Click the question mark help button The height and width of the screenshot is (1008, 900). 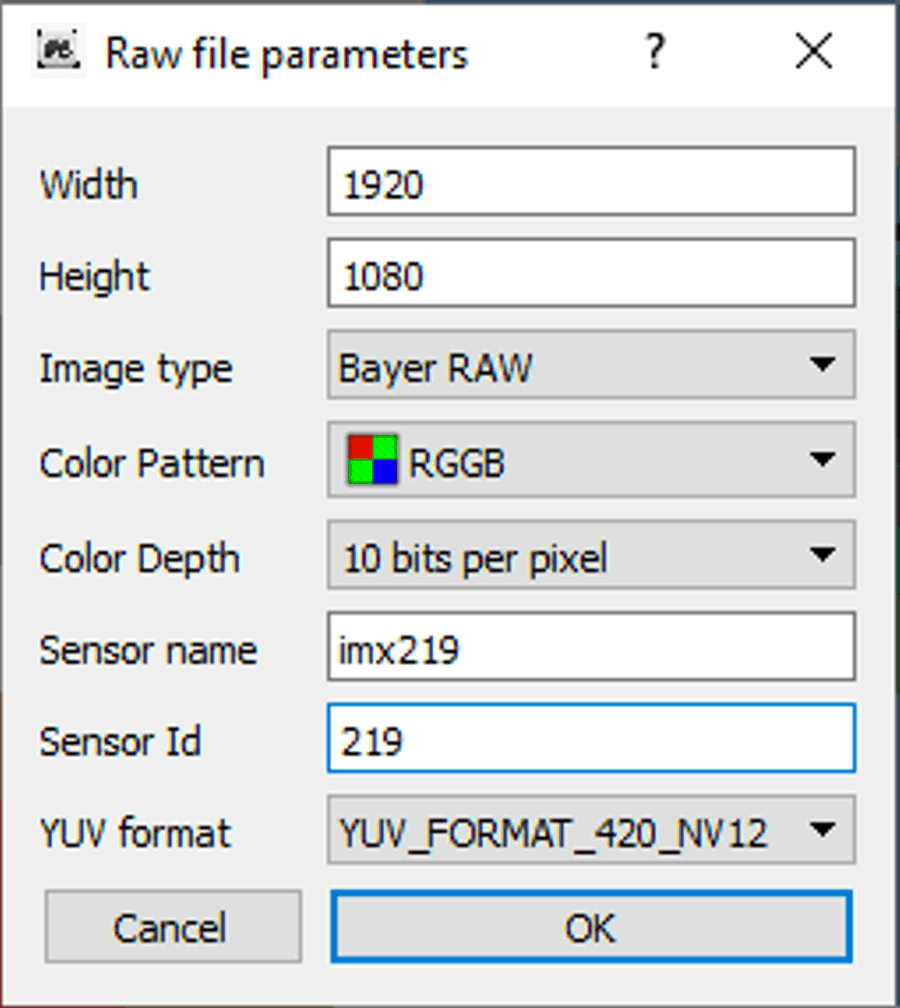click(654, 51)
